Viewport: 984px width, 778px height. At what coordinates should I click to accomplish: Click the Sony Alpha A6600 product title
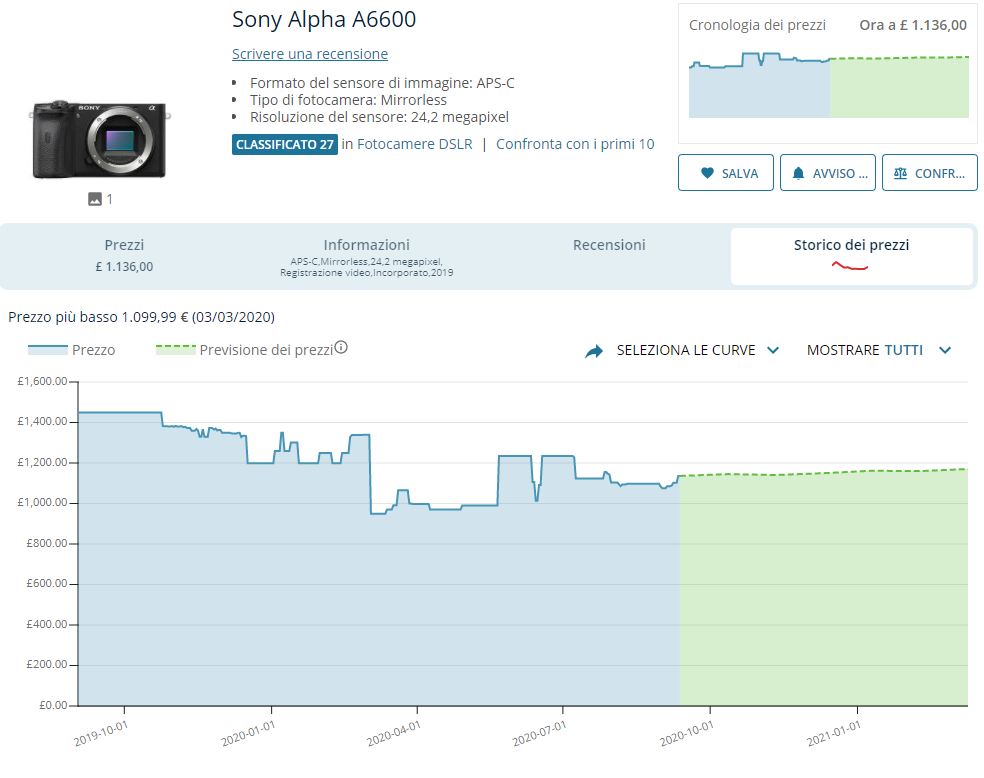click(x=324, y=19)
